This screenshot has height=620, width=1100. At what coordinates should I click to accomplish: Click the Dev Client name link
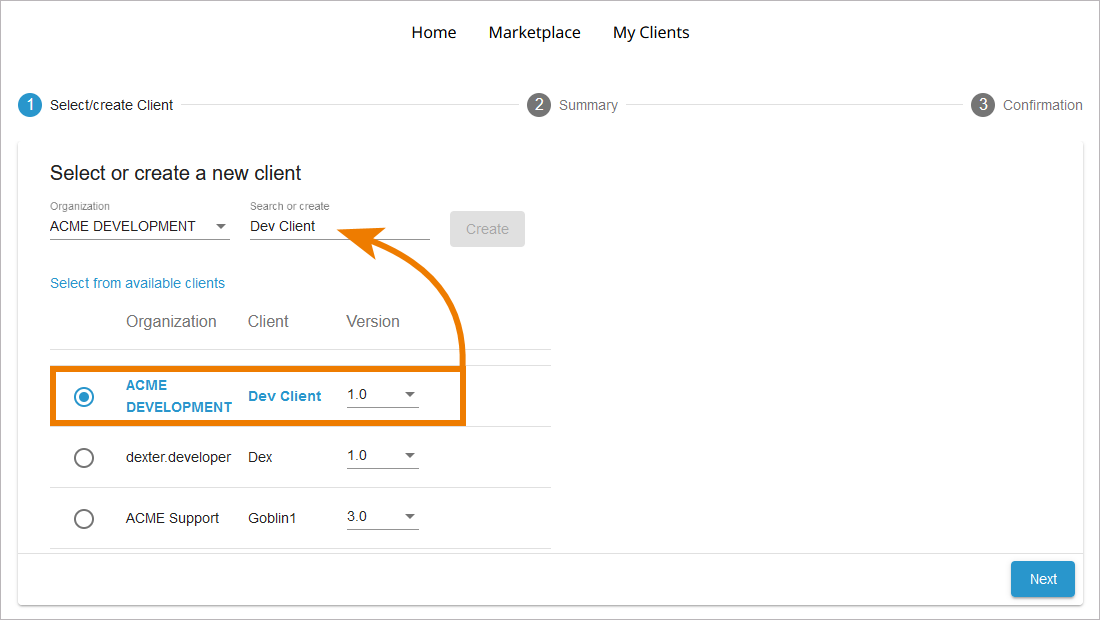pos(285,396)
